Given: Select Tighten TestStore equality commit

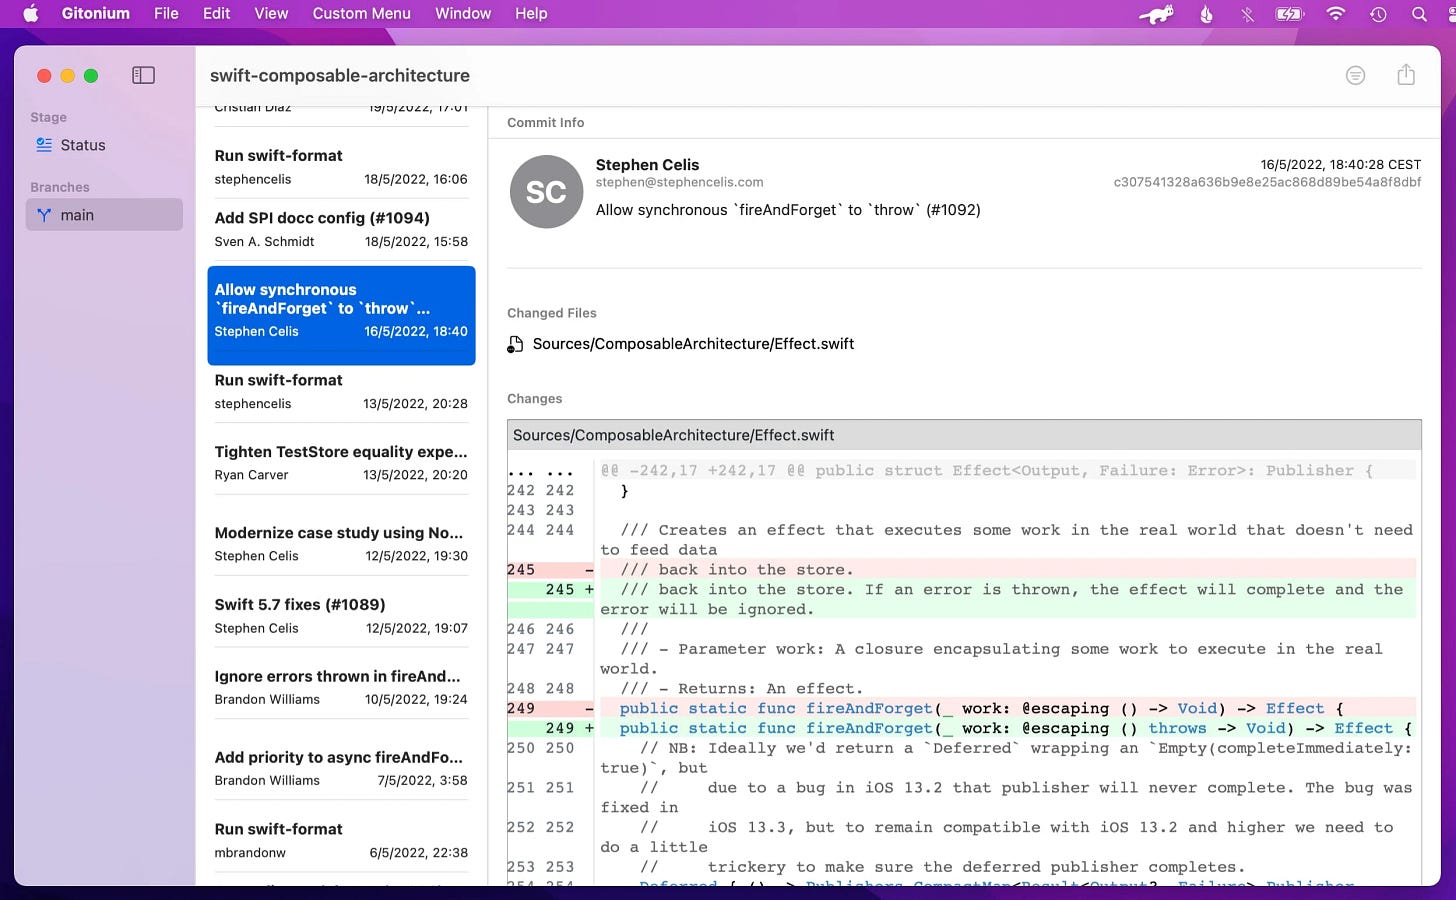Looking at the screenshot, I should coord(341,463).
